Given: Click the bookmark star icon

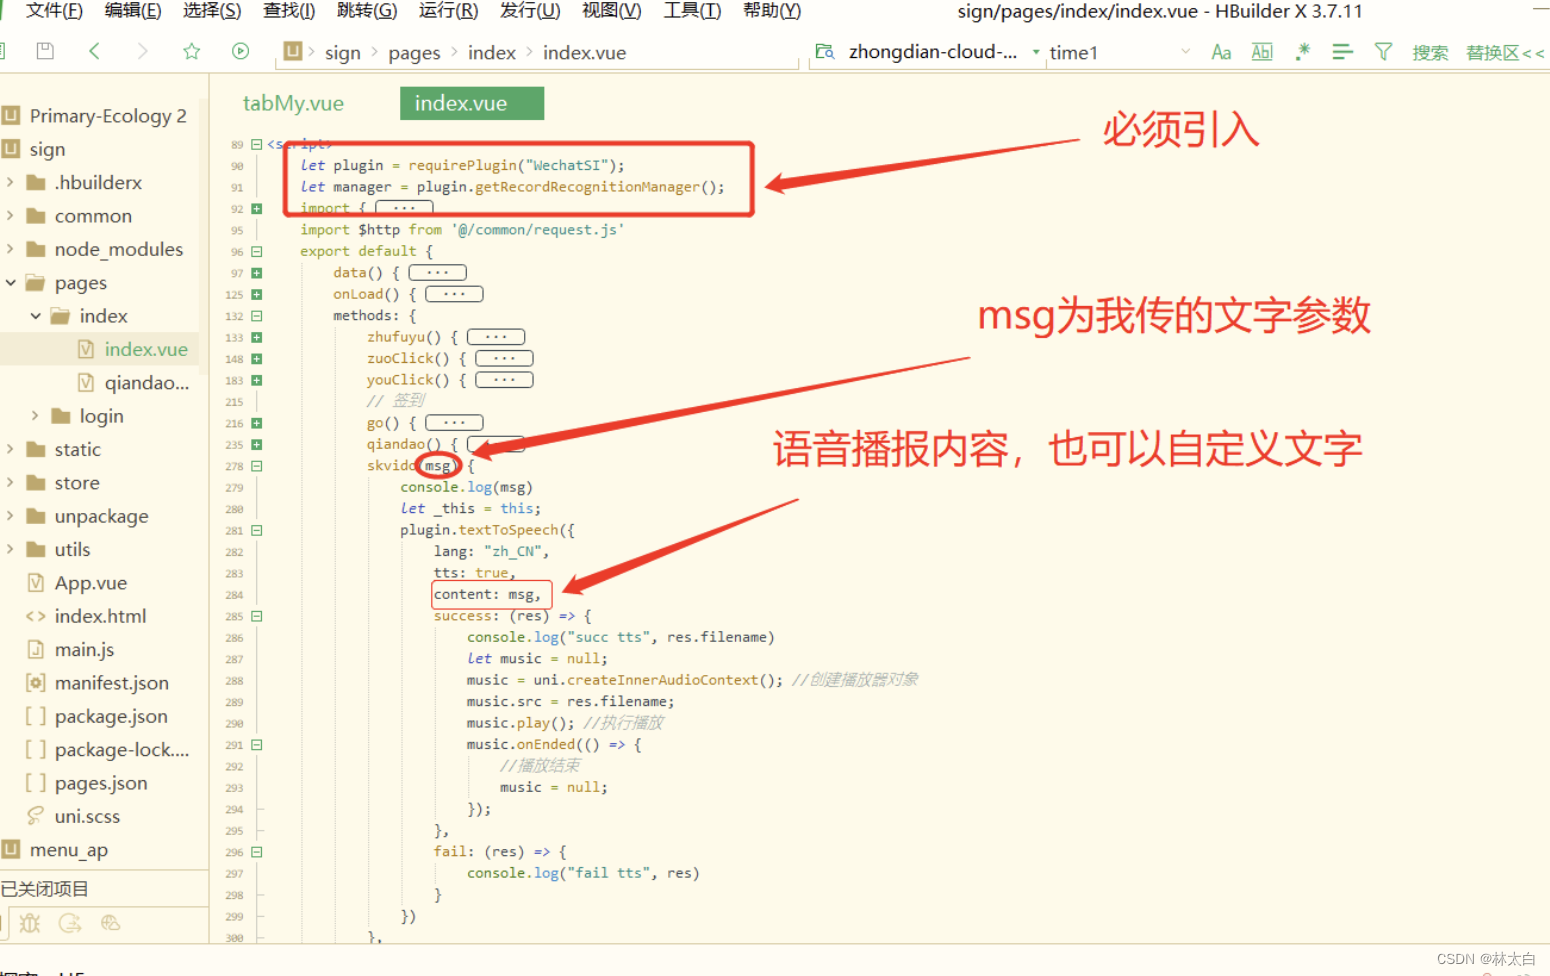Looking at the screenshot, I should tap(191, 51).
